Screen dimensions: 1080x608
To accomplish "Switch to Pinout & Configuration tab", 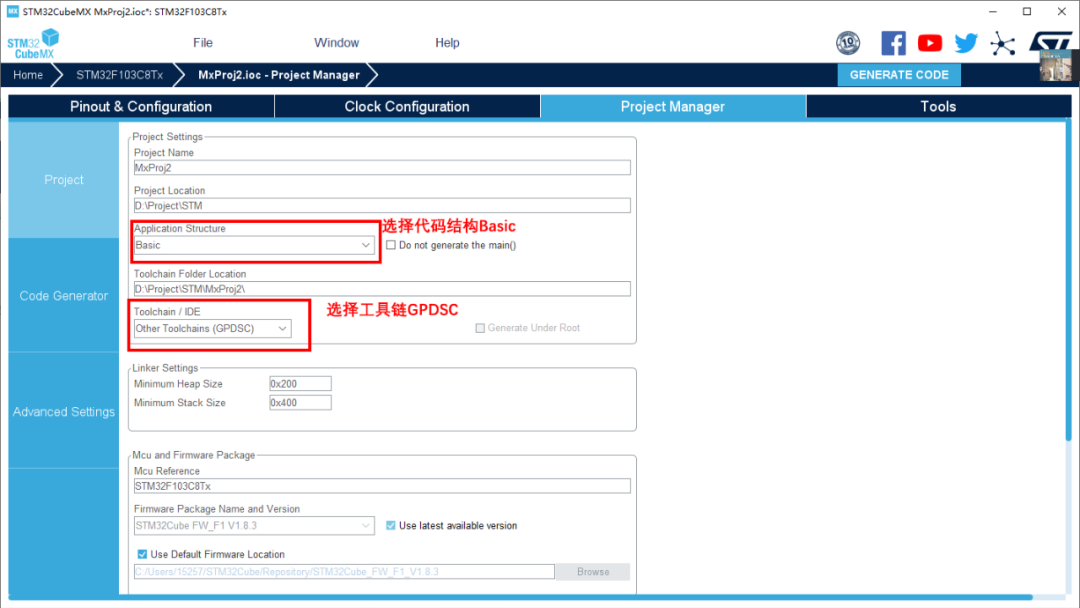I will 141,107.
